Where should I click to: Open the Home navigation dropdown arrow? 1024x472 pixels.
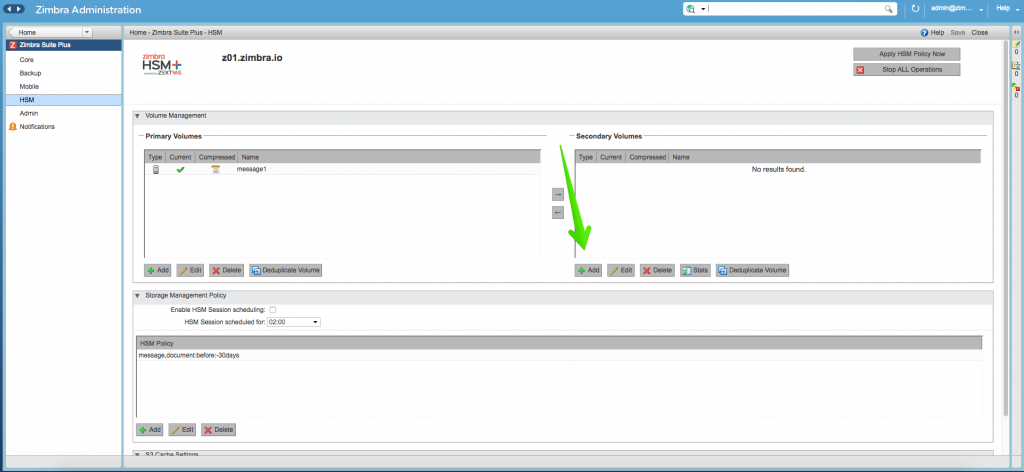pos(88,32)
